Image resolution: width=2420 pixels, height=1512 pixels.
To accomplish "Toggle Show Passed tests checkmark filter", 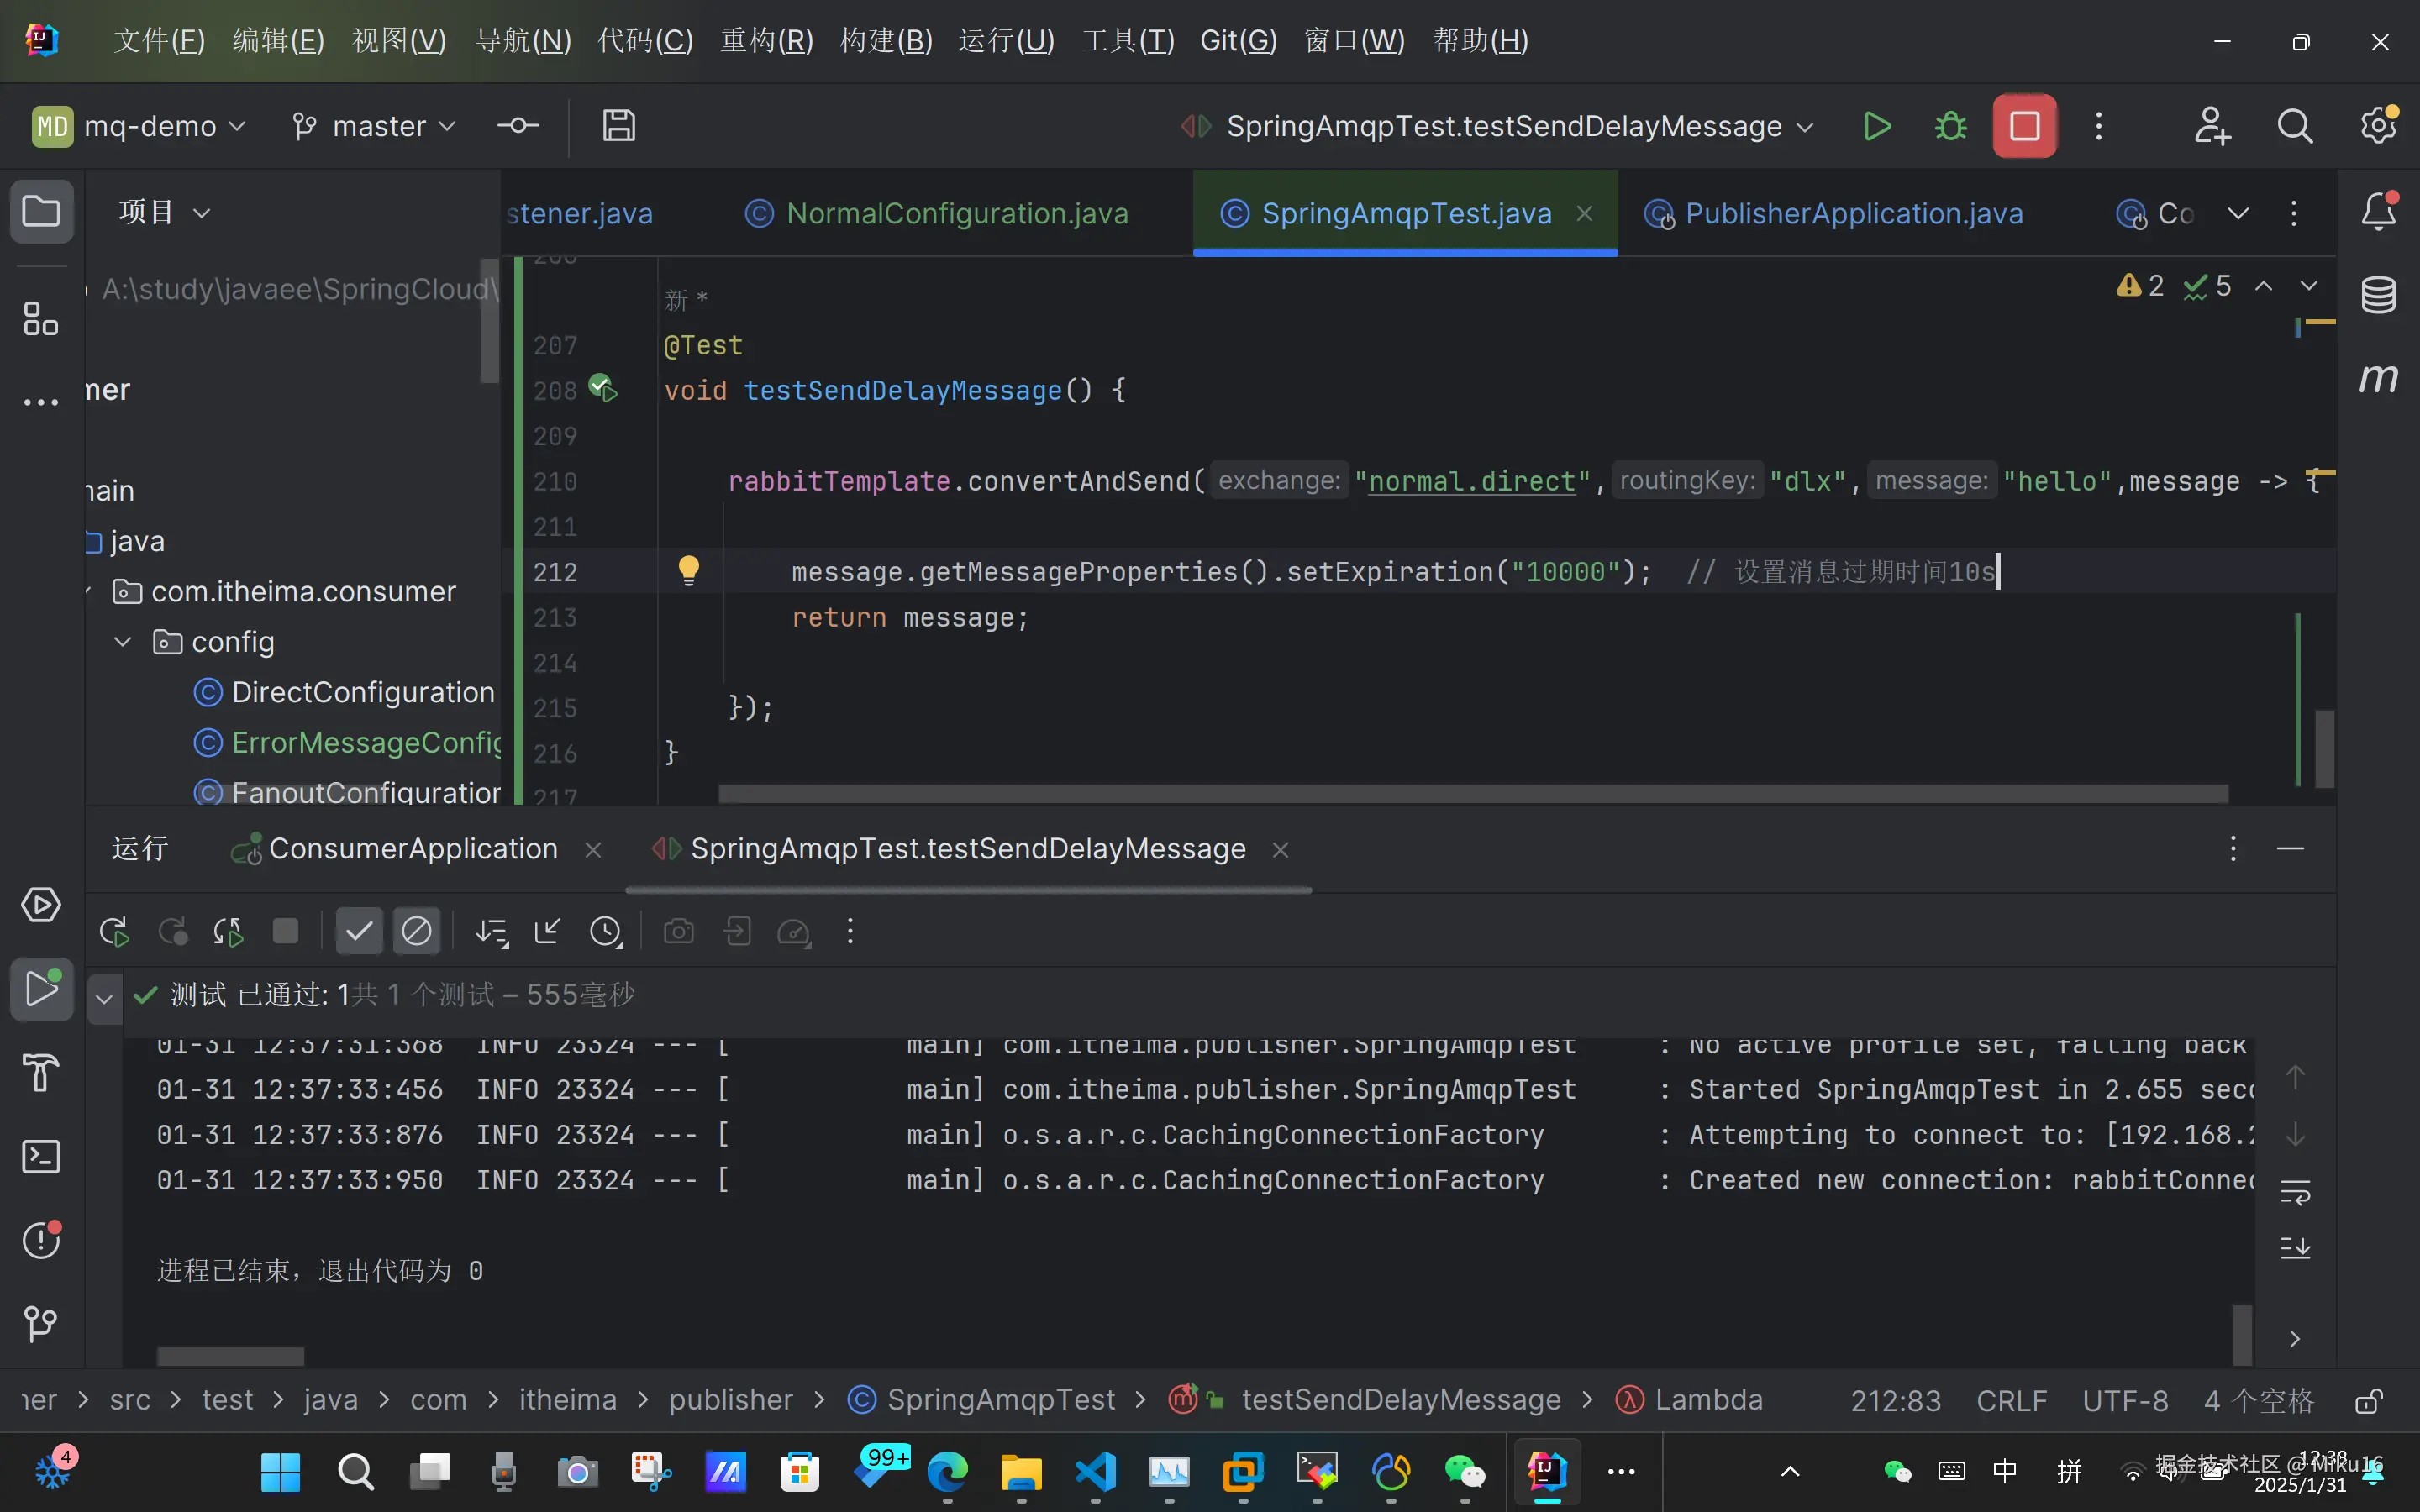I will pos(358,932).
